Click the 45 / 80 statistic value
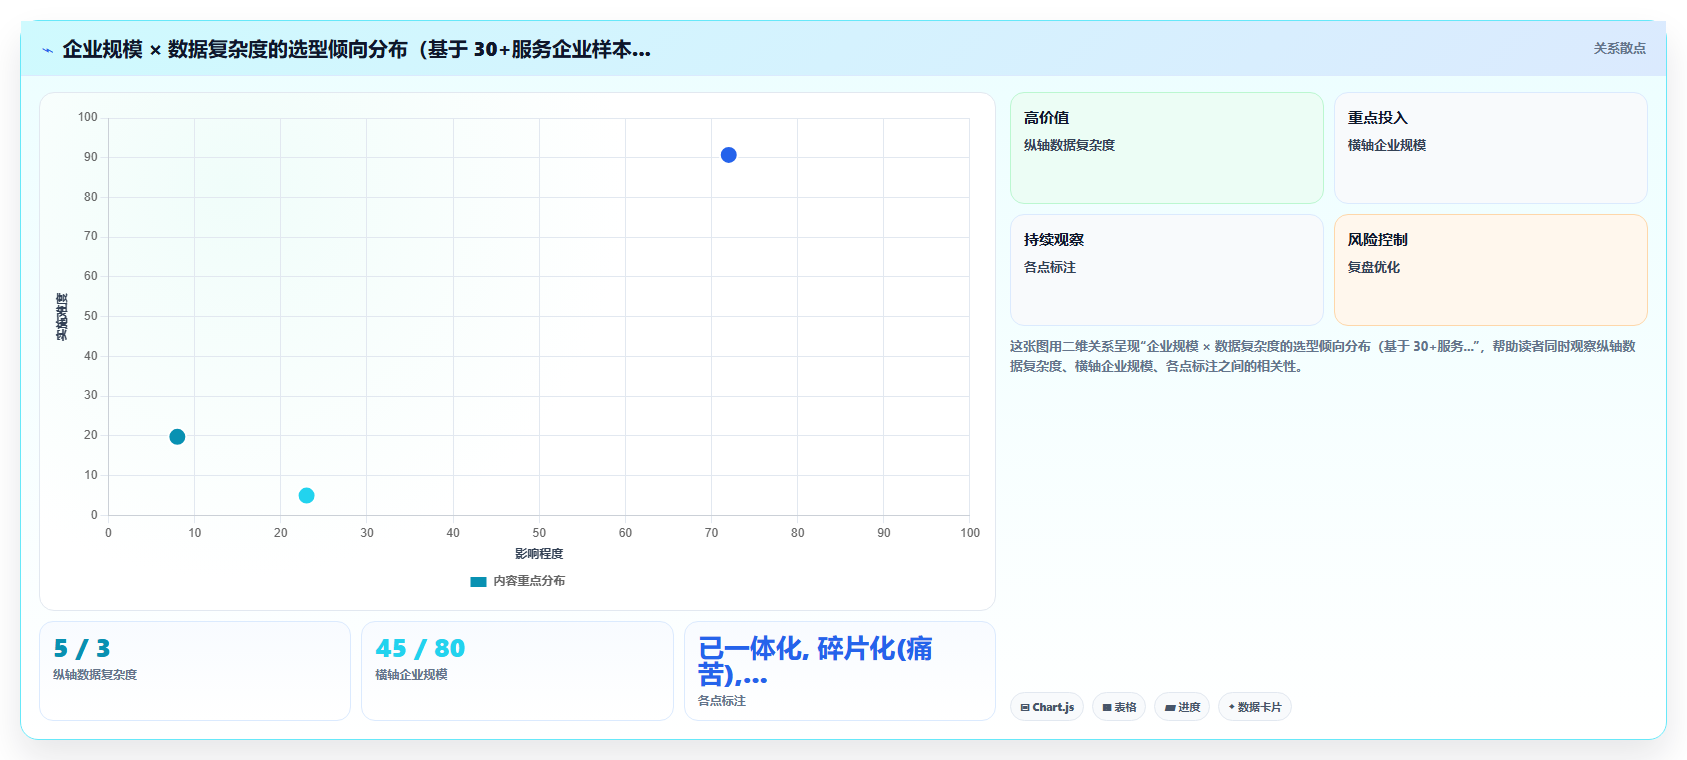 coord(420,648)
